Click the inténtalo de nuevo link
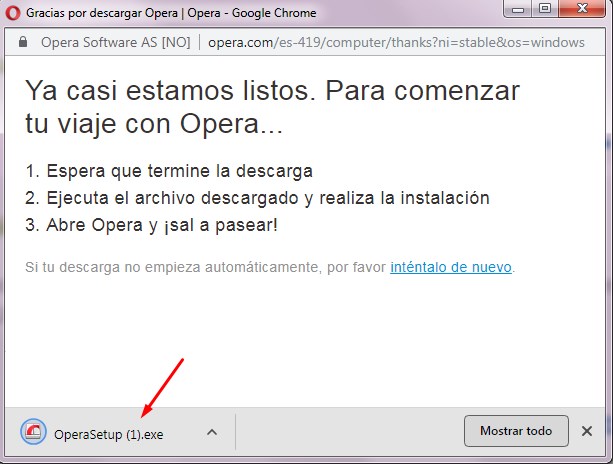Viewport: 613px width, 464px height. 451,267
